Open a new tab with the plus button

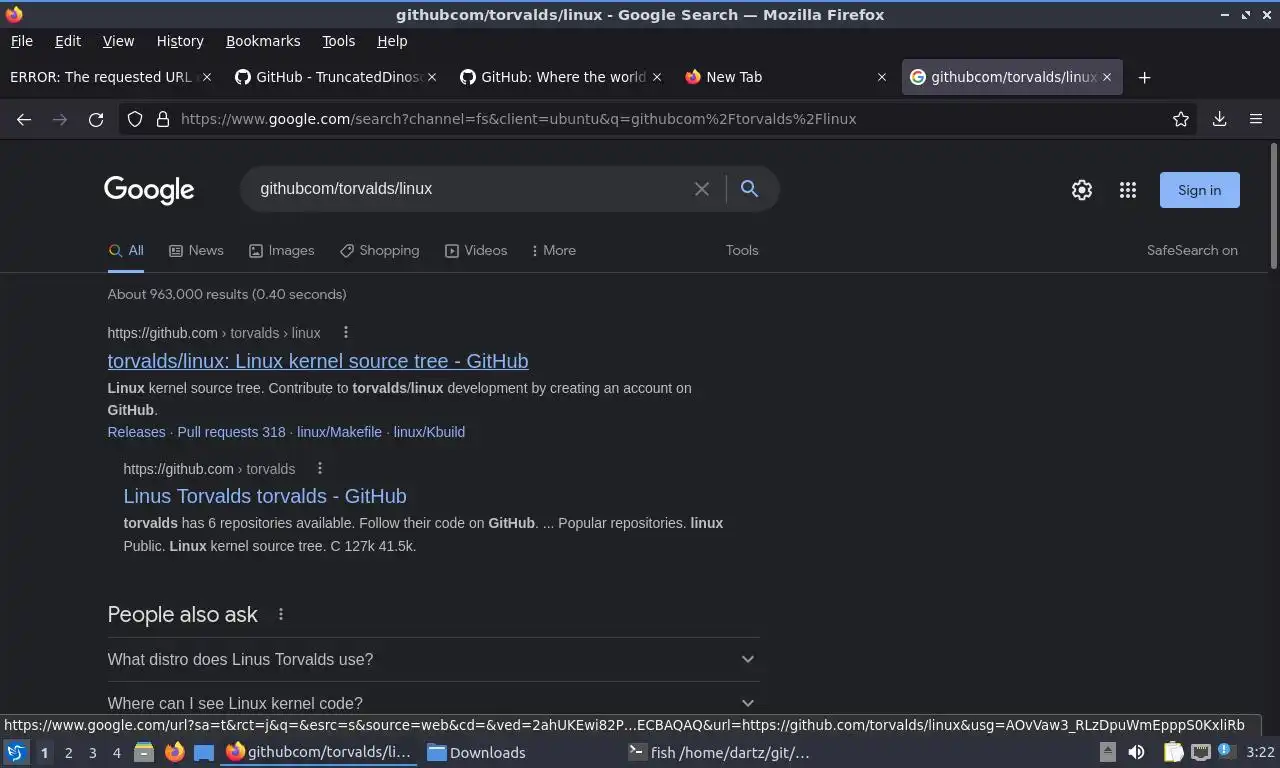[1144, 77]
